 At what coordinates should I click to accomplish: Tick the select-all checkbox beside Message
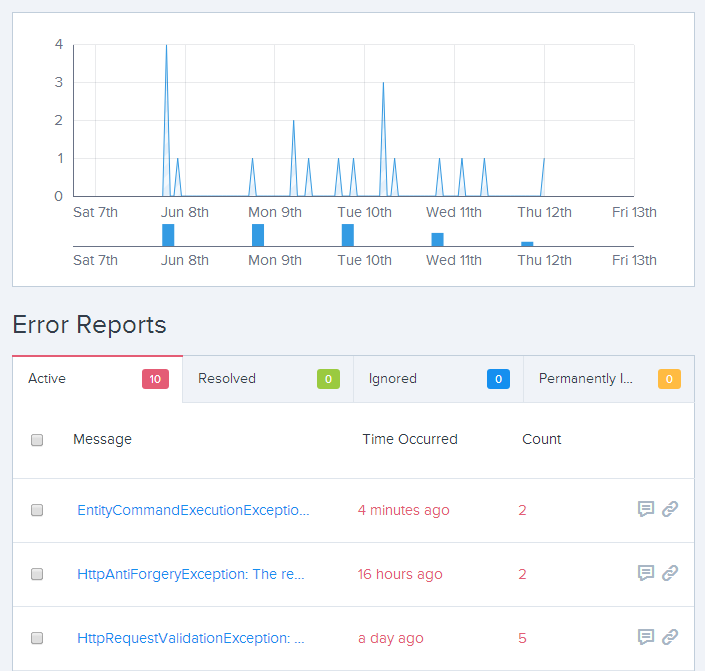tap(37, 439)
